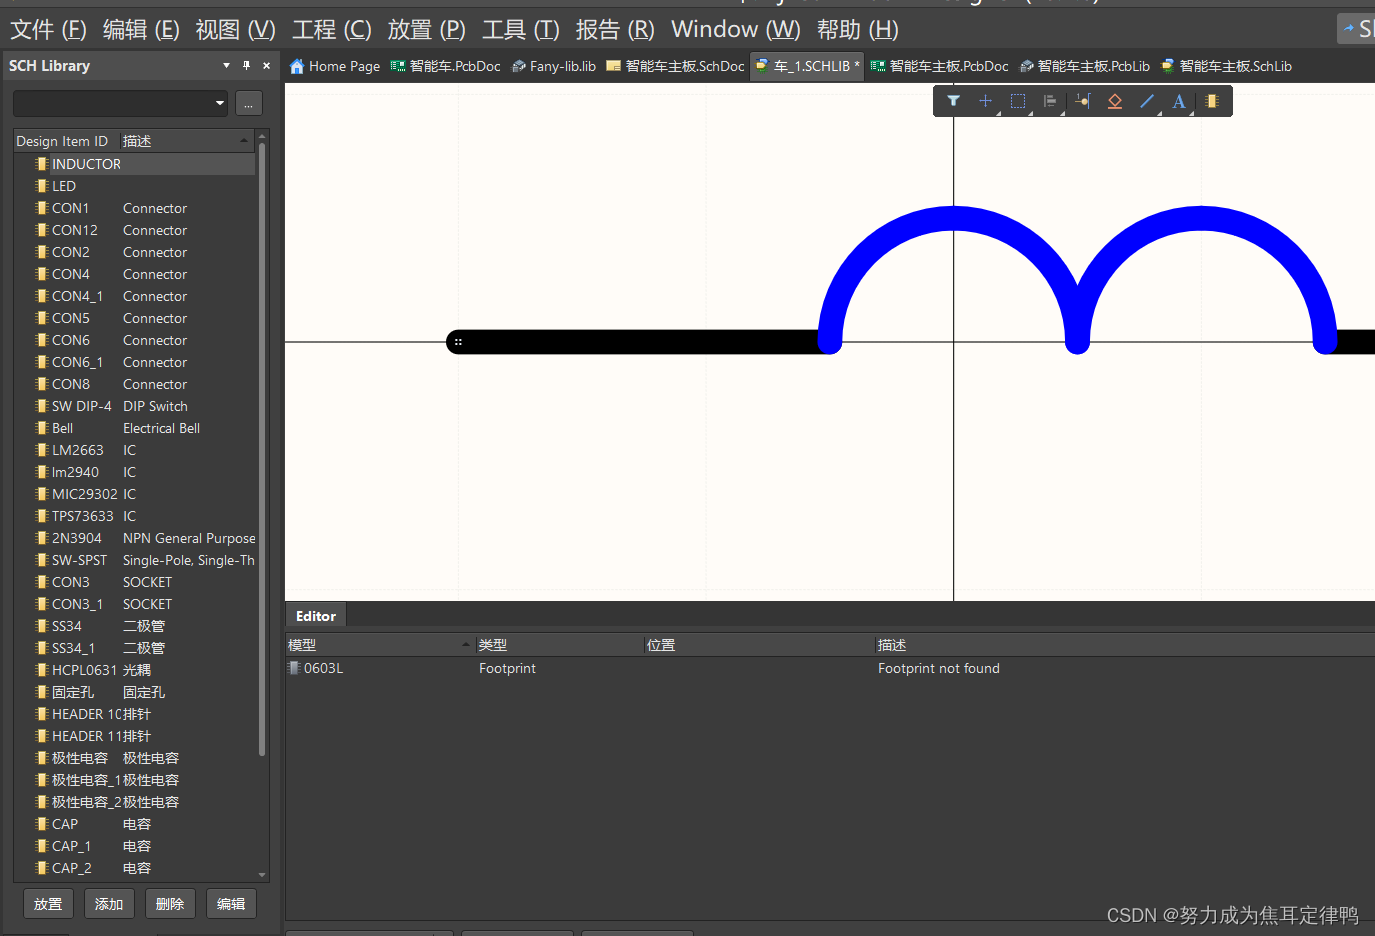Click the add component part icon

1212,101
